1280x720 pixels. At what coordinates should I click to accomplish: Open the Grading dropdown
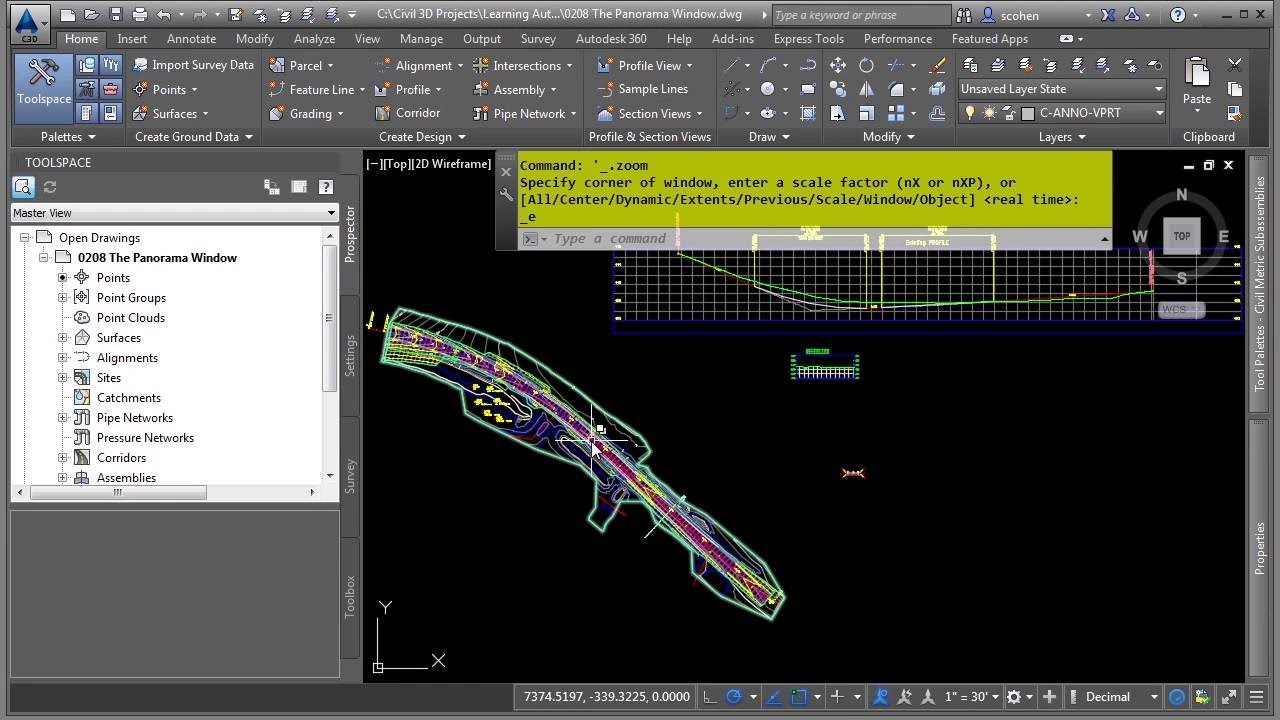[x=306, y=113]
